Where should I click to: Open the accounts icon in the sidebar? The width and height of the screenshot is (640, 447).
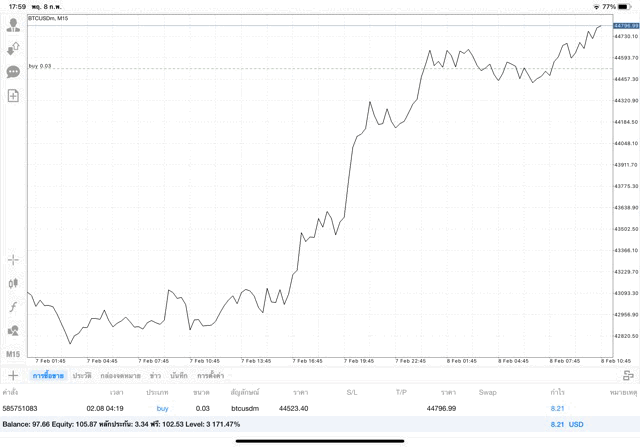click(x=13, y=25)
